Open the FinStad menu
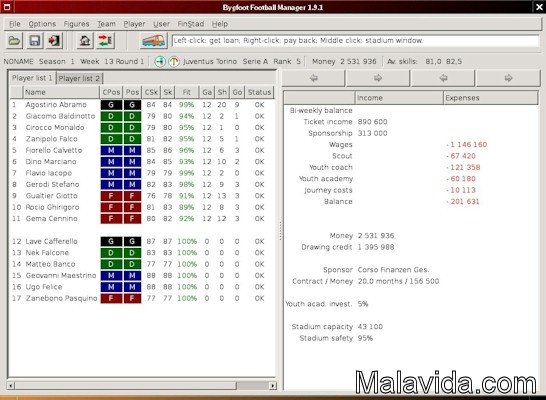 click(190, 24)
